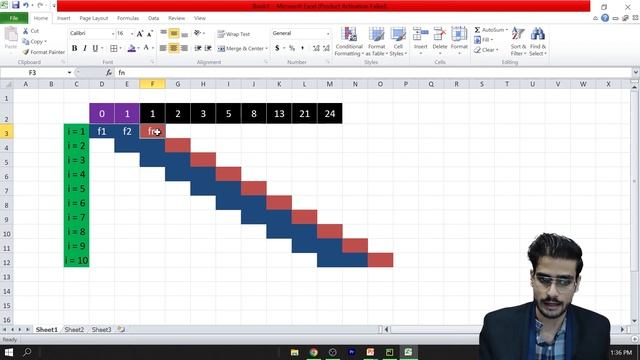
Task: Open Format as Table gallery
Action: [x=376, y=41]
